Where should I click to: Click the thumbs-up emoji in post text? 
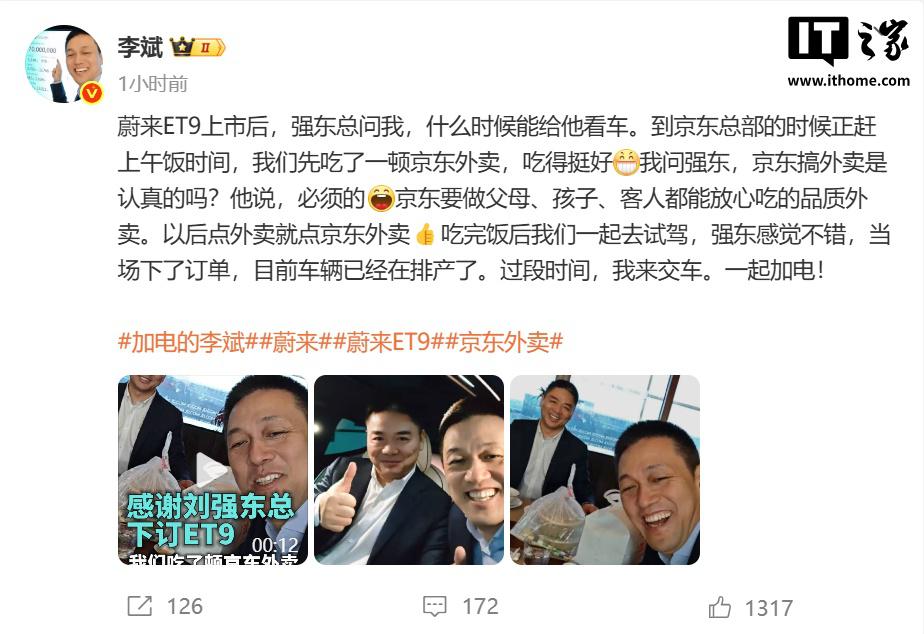pos(425,234)
